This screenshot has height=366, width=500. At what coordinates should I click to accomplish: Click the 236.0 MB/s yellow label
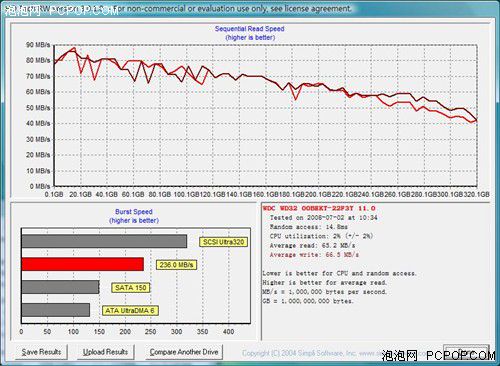pyautogui.click(x=176, y=265)
